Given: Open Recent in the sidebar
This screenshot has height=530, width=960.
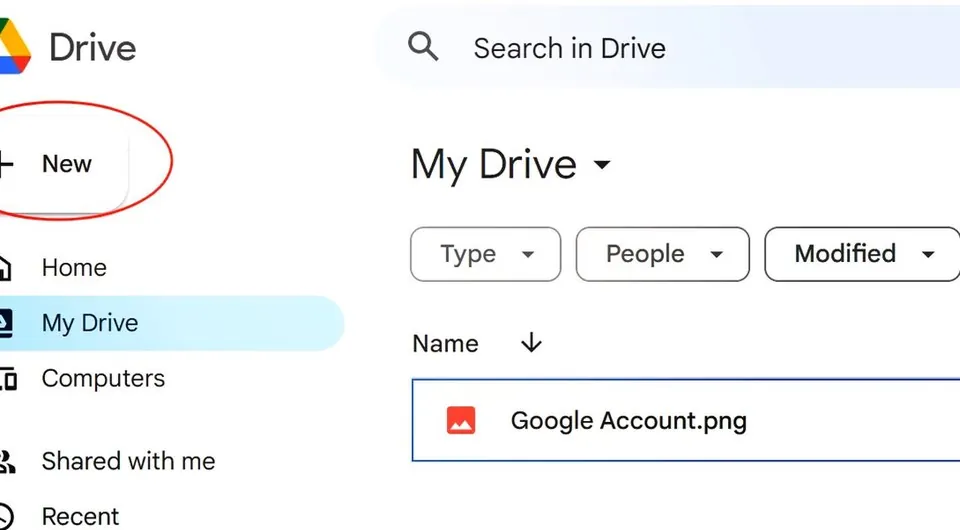Looking at the screenshot, I should (x=80, y=516).
